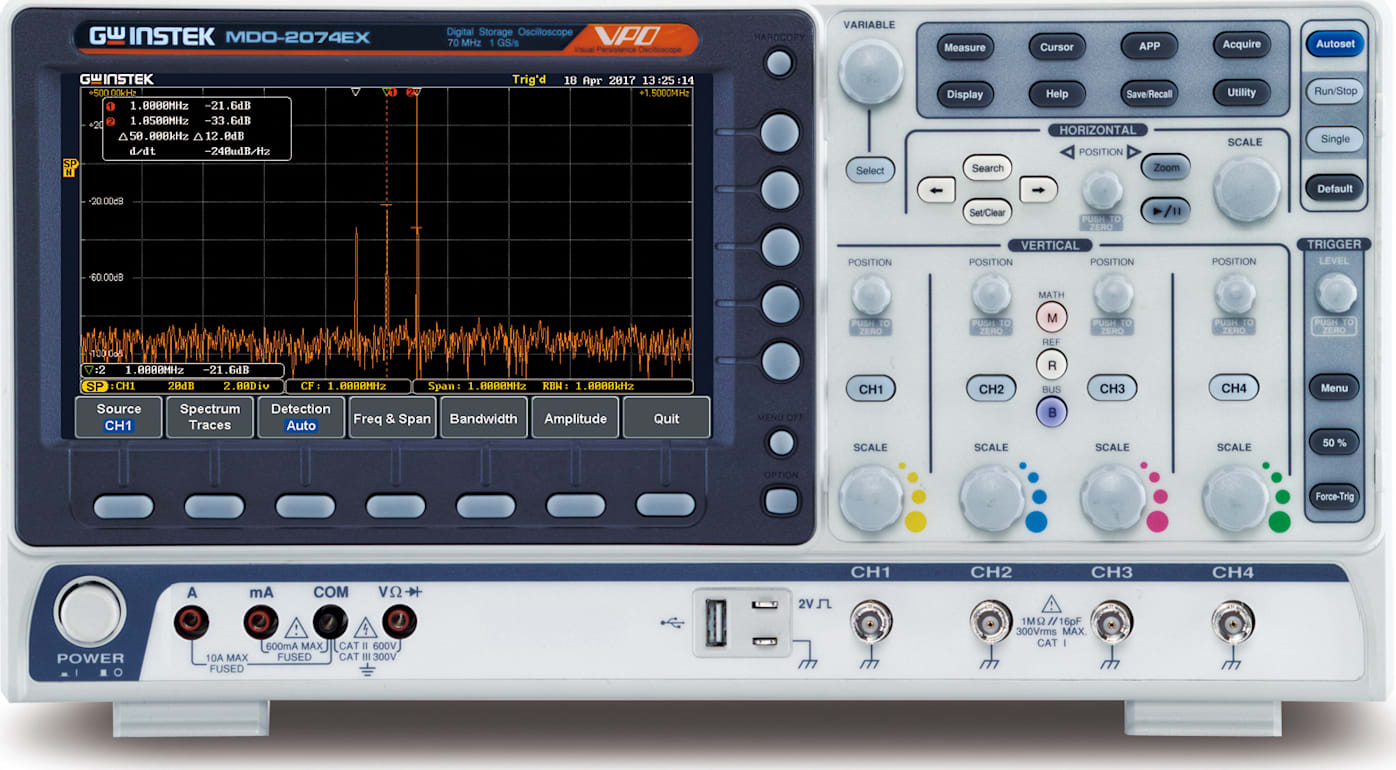Open the Amplitude on-screen menu
This screenshot has width=1396, height=770.
pos(575,417)
